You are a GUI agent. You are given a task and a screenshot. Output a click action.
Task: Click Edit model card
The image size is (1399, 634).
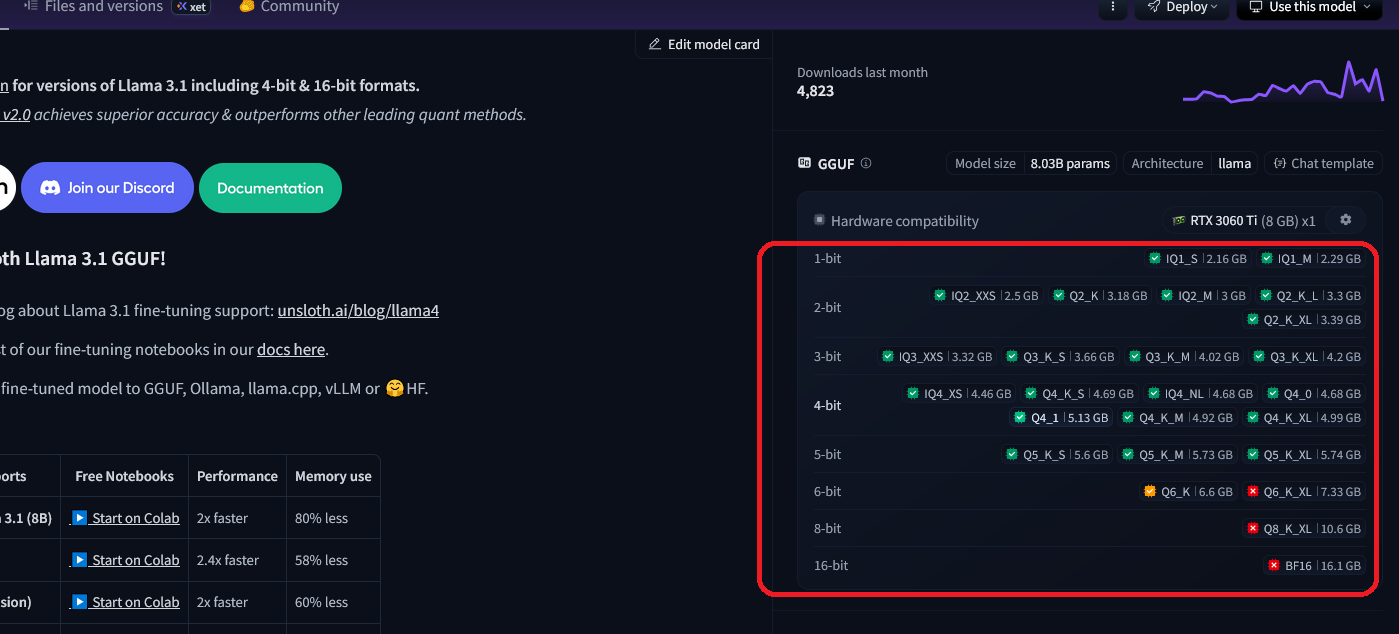tap(704, 44)
